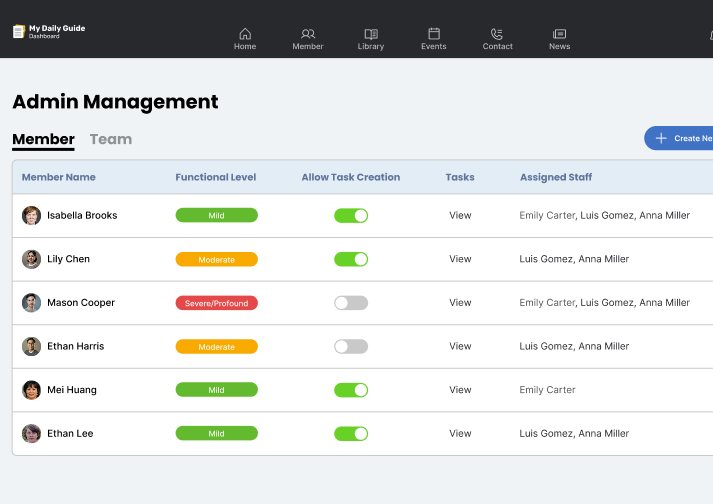The height and width of the screenshot is (504, 713).
Task: Switch to the Team tab
Action: (110, 139)
